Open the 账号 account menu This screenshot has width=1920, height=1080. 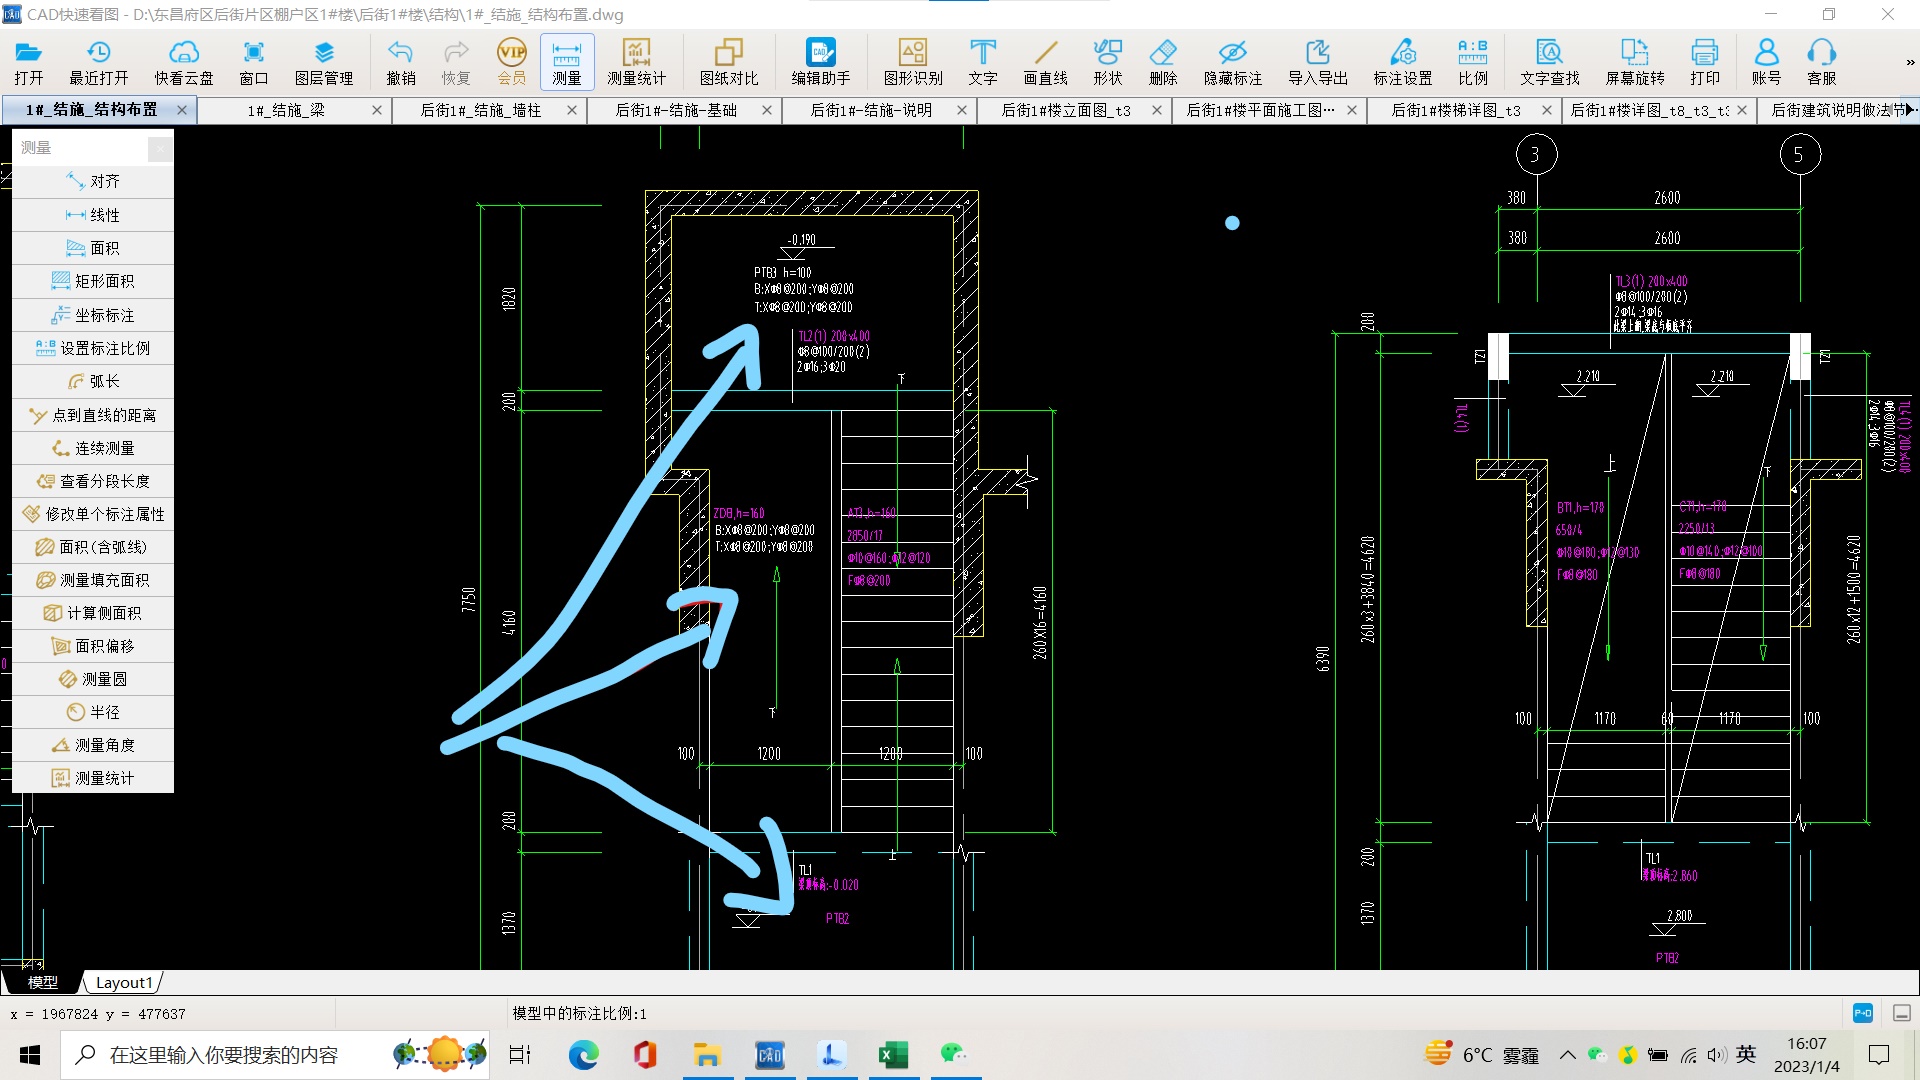[x=1767, y=62]
